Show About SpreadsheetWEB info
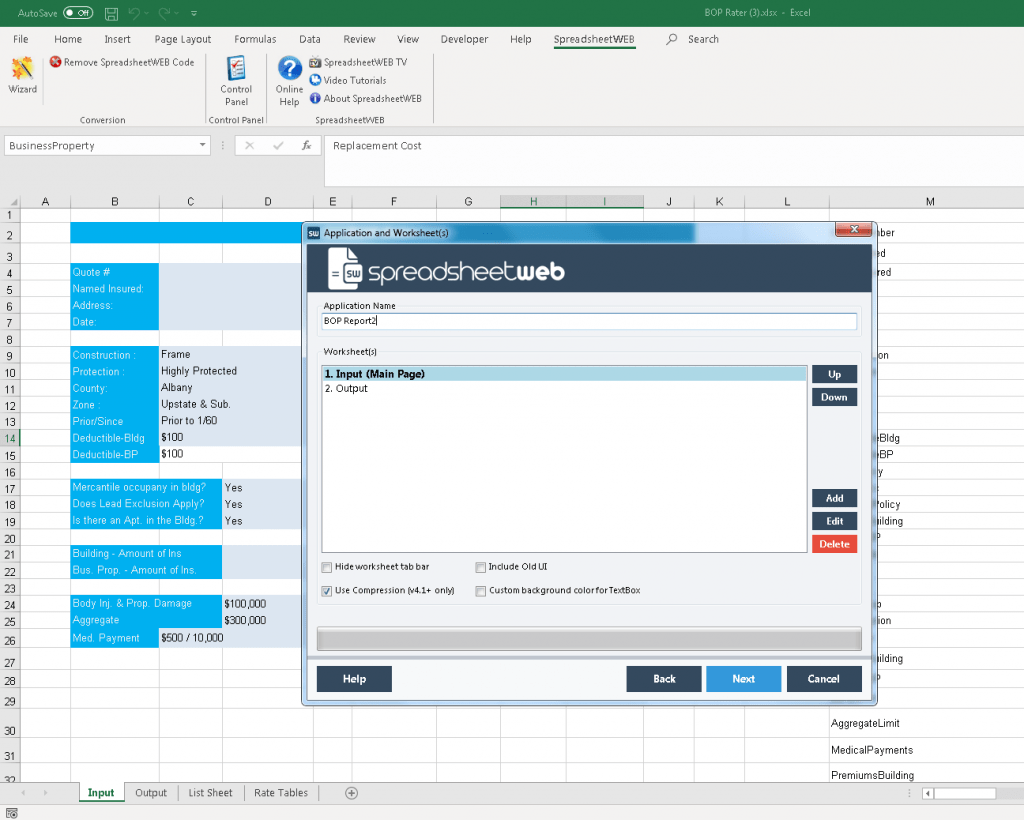 (x=366, y=99)
